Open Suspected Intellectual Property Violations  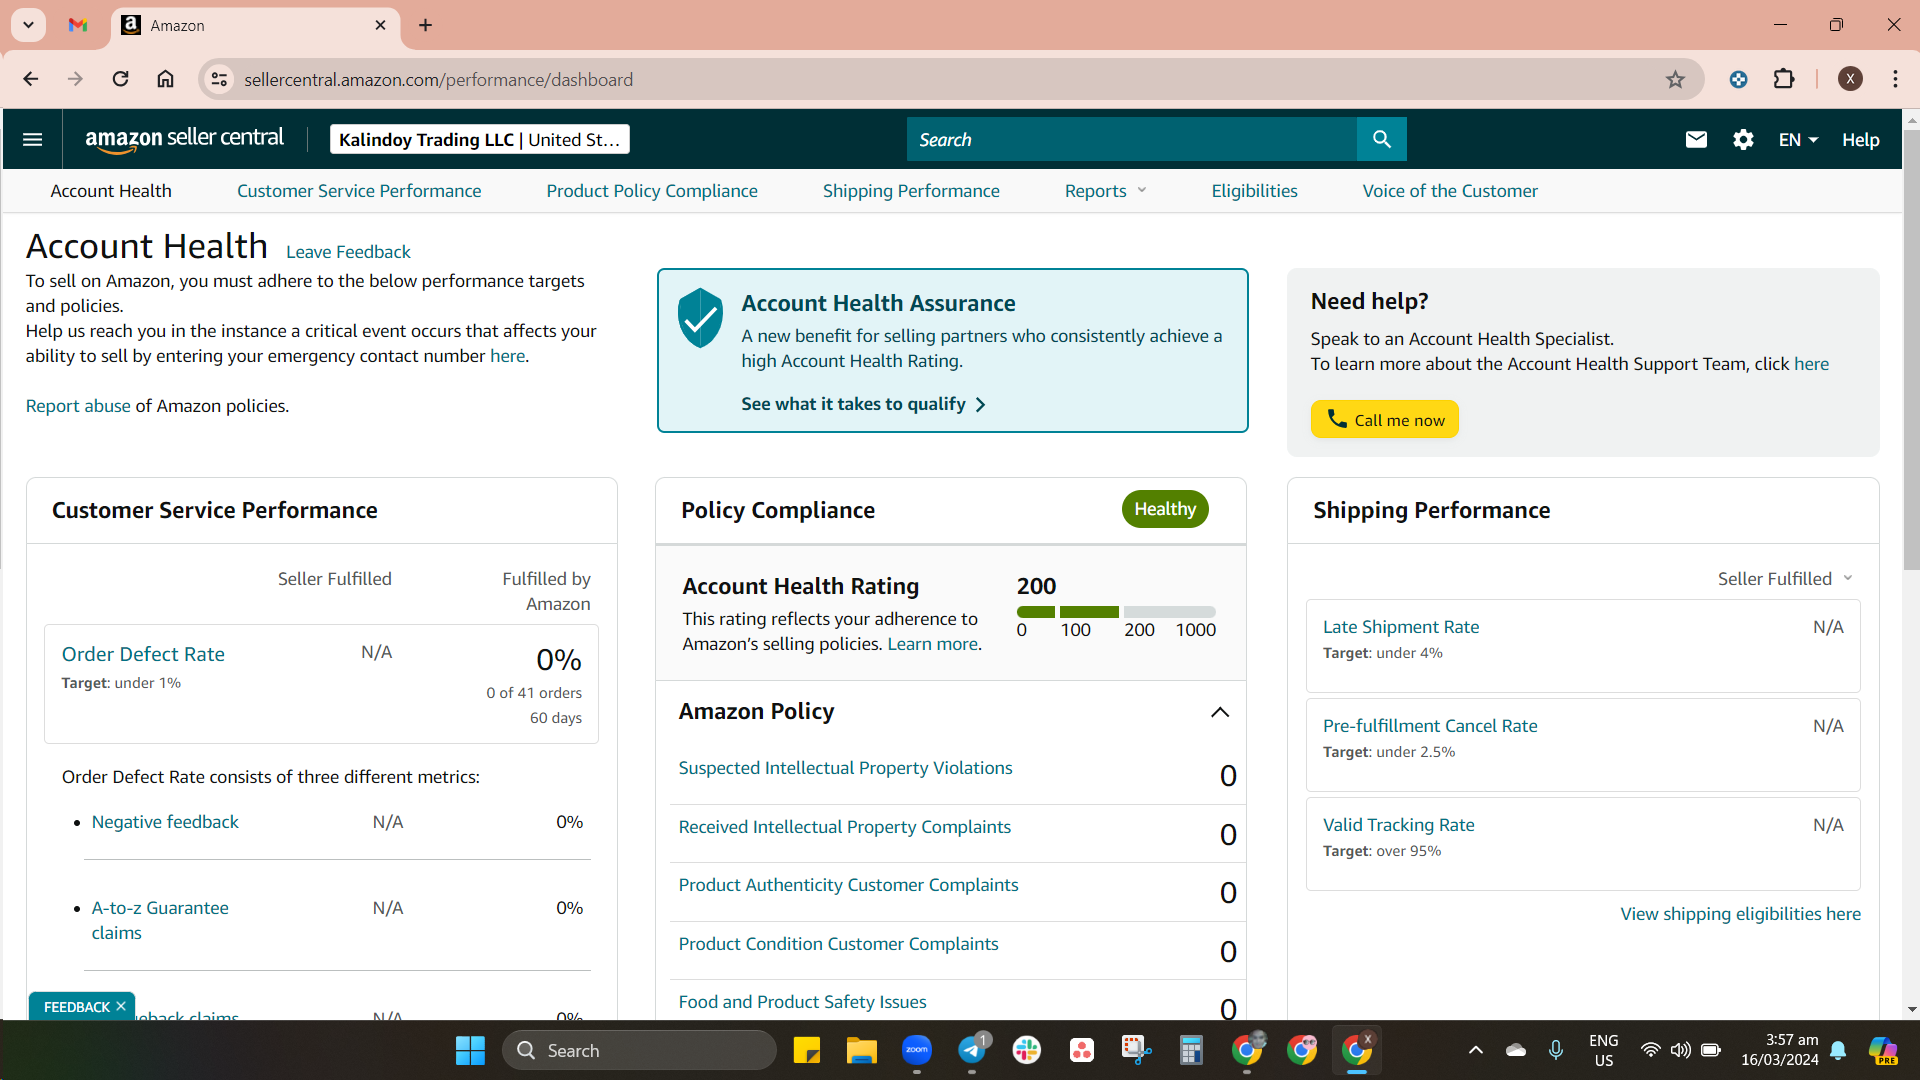[845, 768]
